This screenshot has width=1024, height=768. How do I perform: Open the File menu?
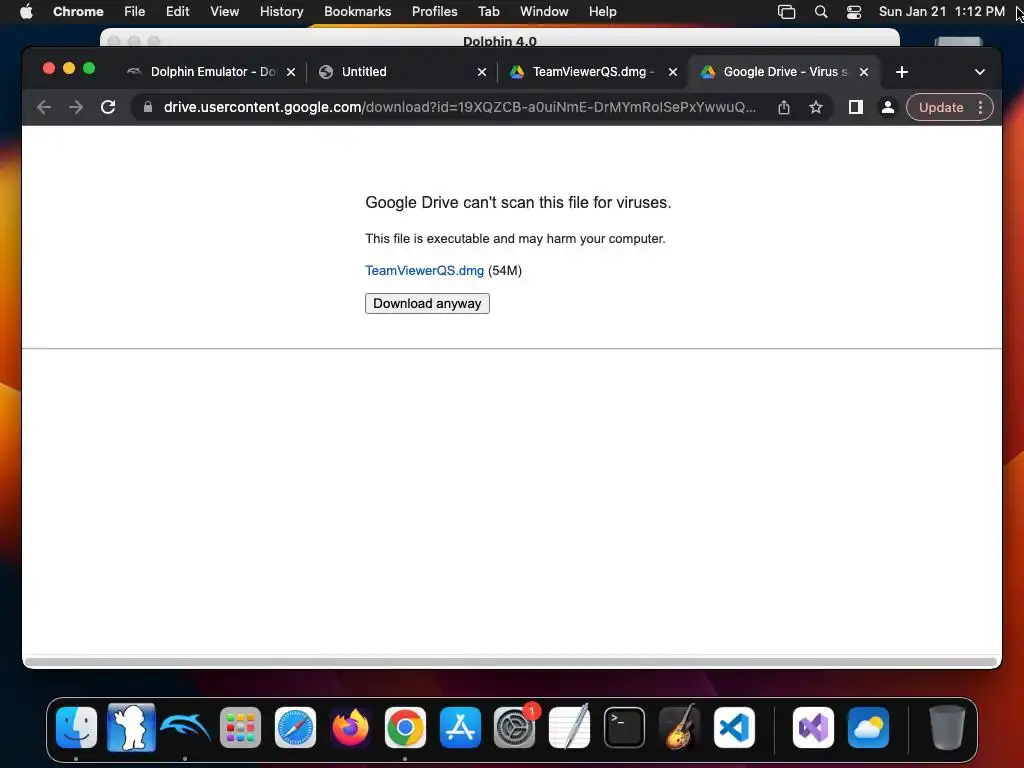pyautogui.click(x=135, y=12)
